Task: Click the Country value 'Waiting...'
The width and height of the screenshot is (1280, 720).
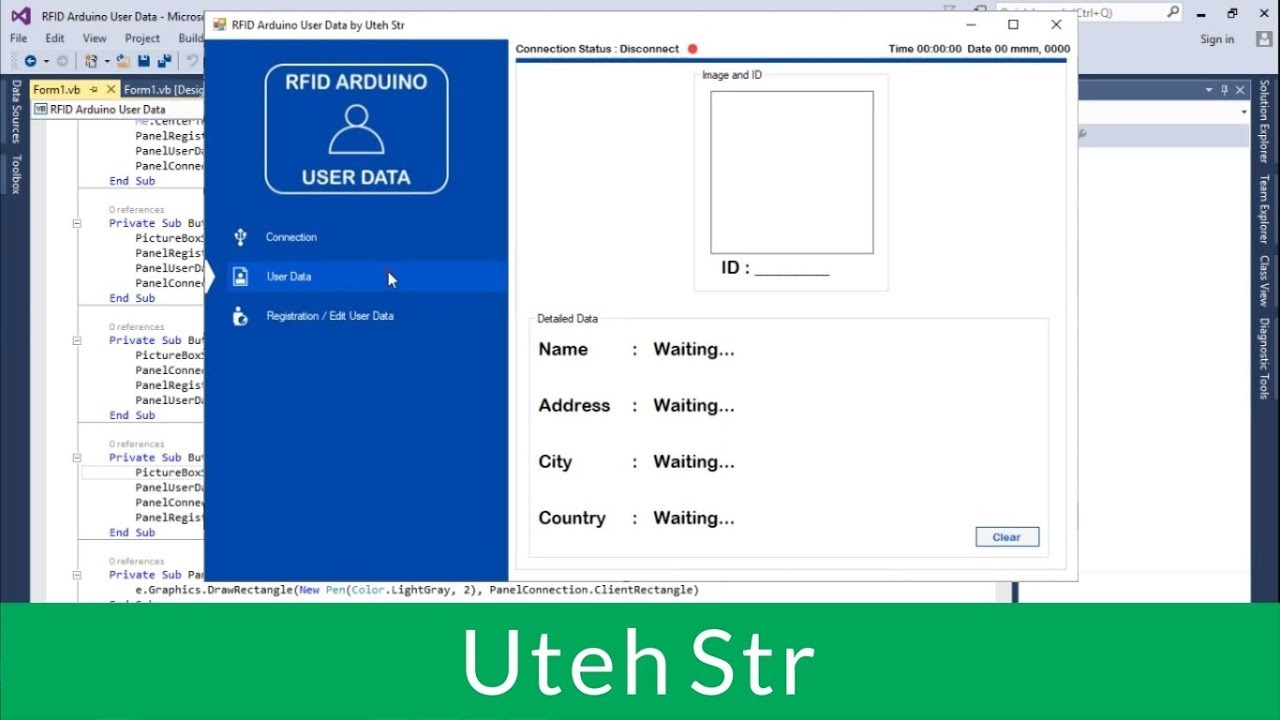Action: 694,518
